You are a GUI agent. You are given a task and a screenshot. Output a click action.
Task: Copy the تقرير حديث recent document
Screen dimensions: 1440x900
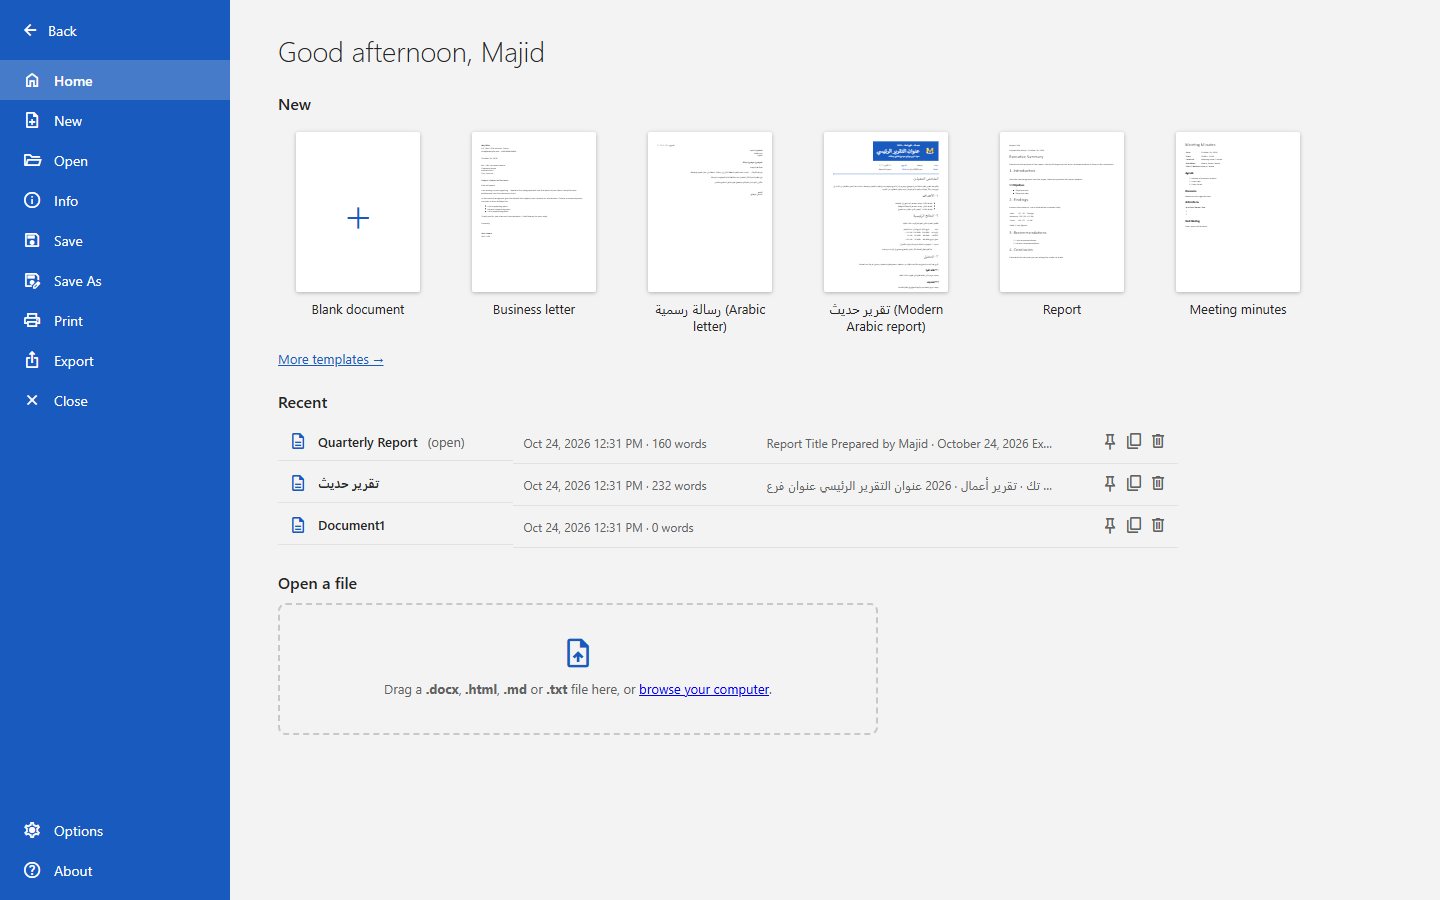(1134, 484)
